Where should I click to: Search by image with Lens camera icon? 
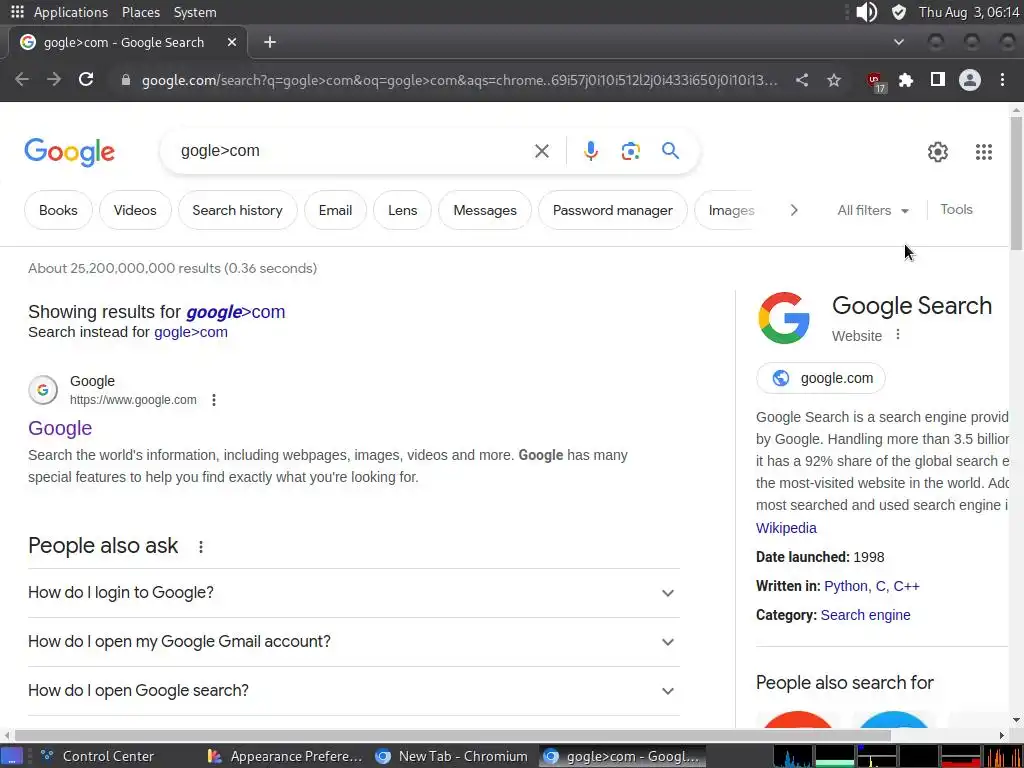tap(630, 152)
